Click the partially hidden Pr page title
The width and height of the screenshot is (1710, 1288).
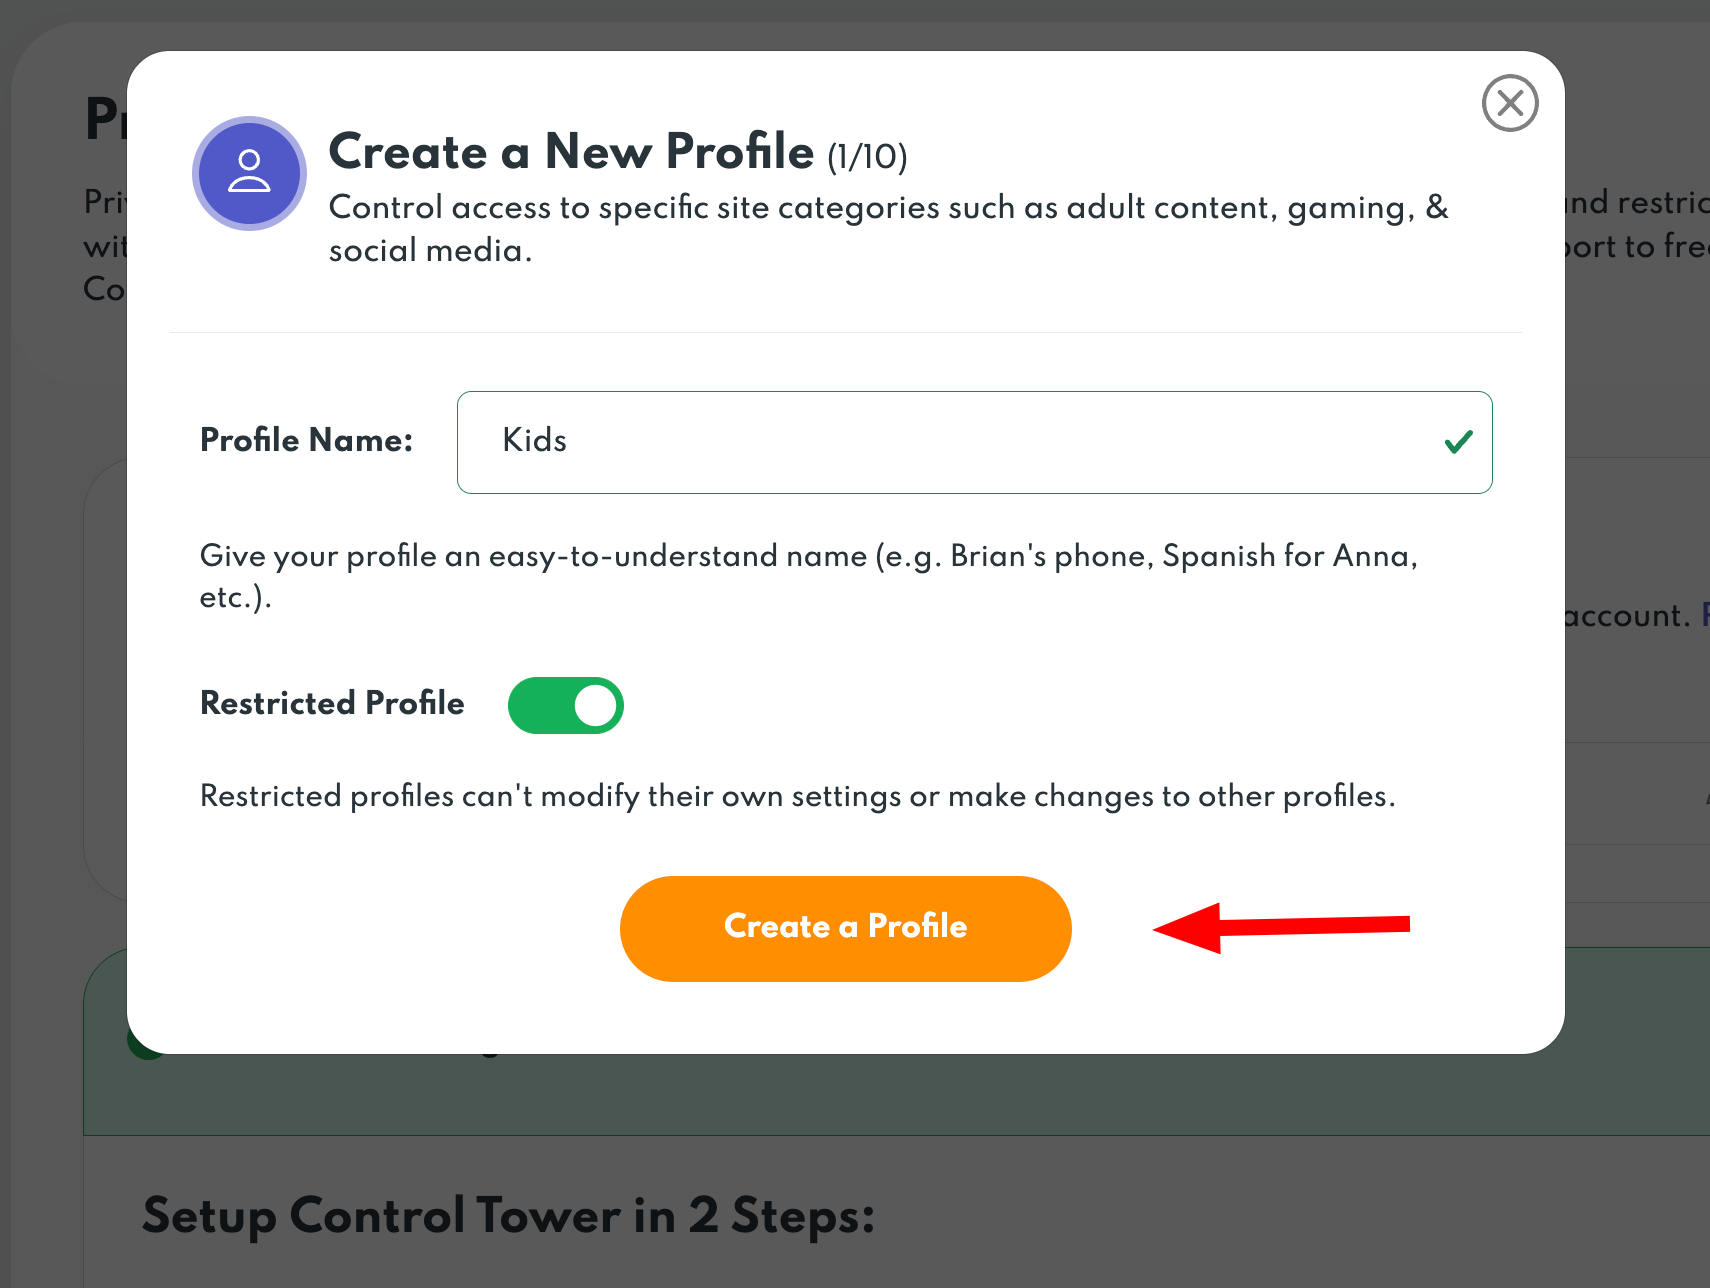pos(106,118)
